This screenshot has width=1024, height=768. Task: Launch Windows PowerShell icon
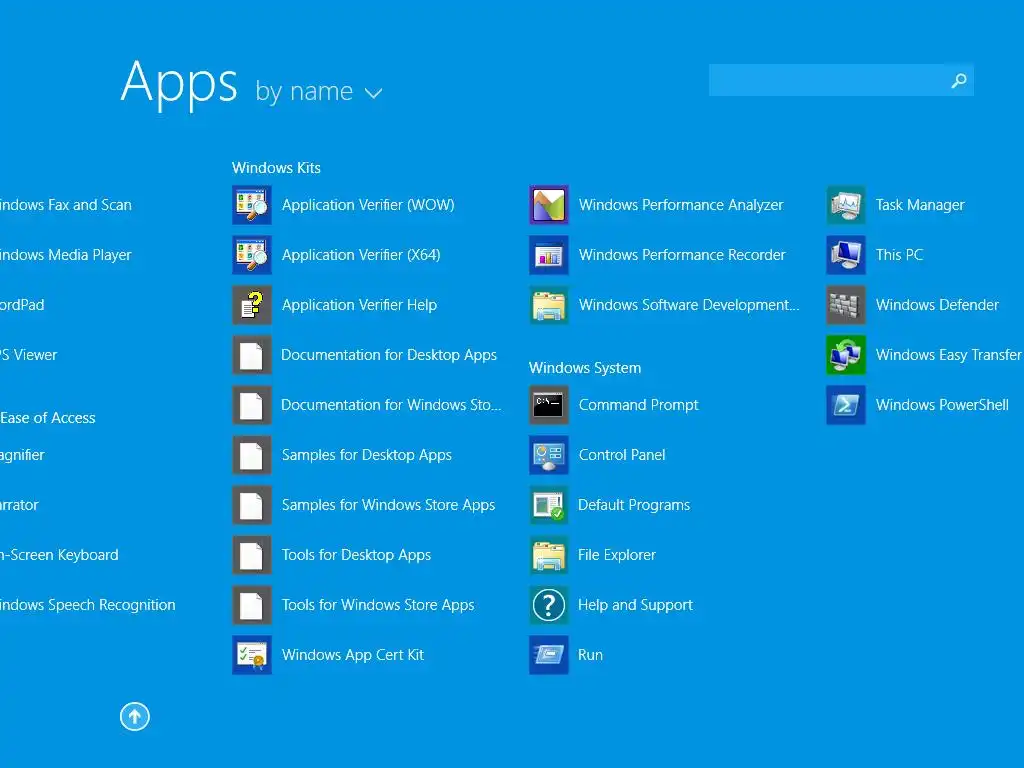pyautogui.click(x=846, y=405)
